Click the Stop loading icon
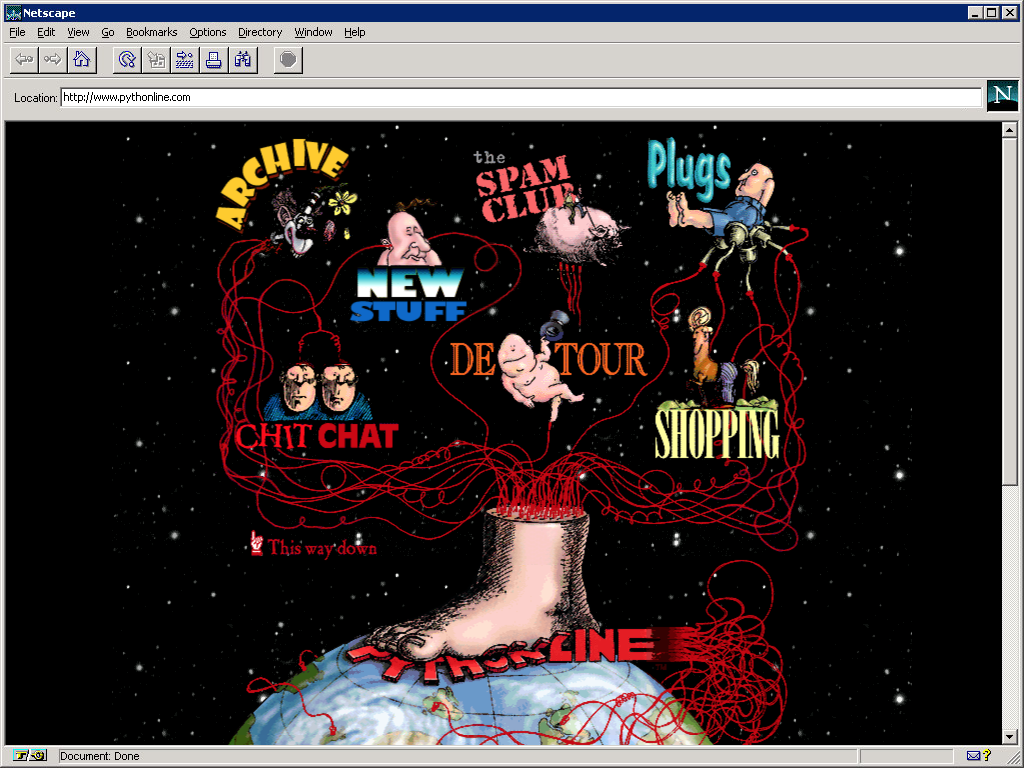 point(287,59)
